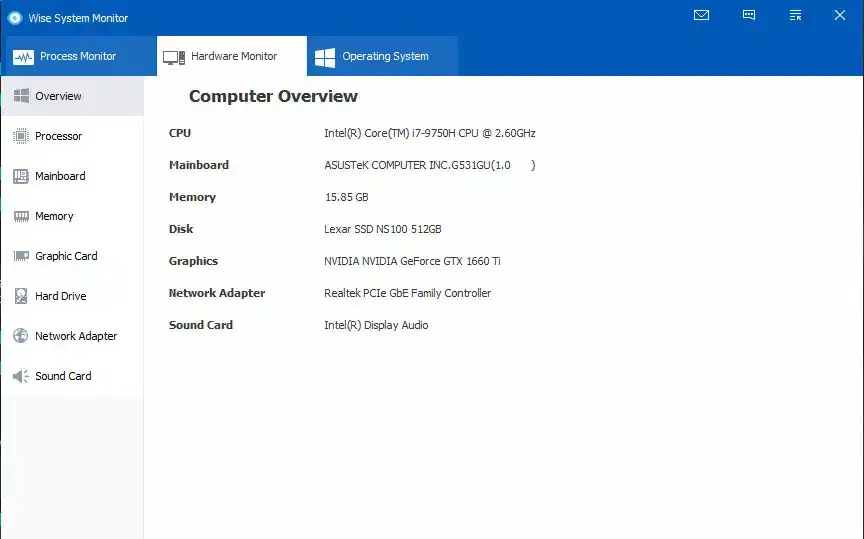Click the Mainboard label in overview list
The image size is (864, 539).
pyautogui.click(x=198, y=165)
